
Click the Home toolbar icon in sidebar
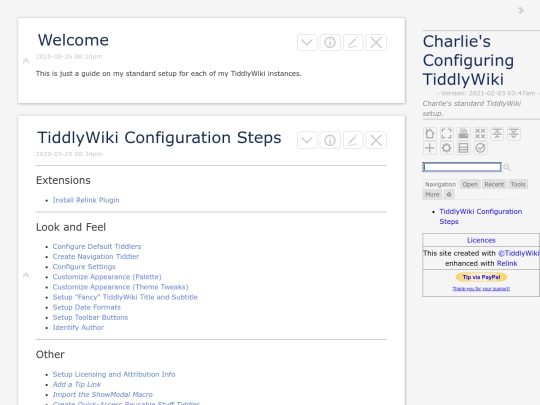(429, 134)
